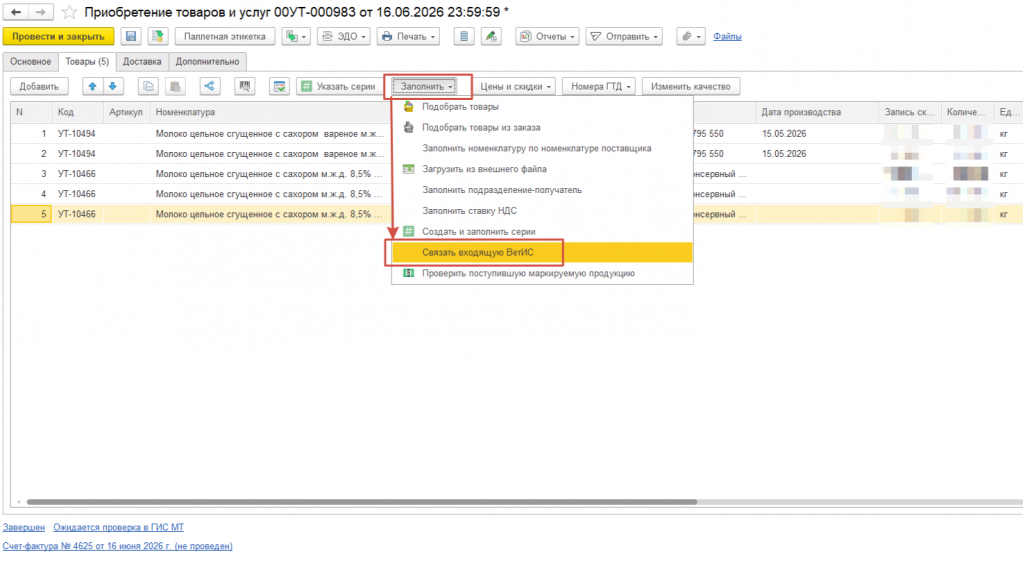Sort by the Код column header
Viewport: 1023px width, 577px height.
coord(78,112)
